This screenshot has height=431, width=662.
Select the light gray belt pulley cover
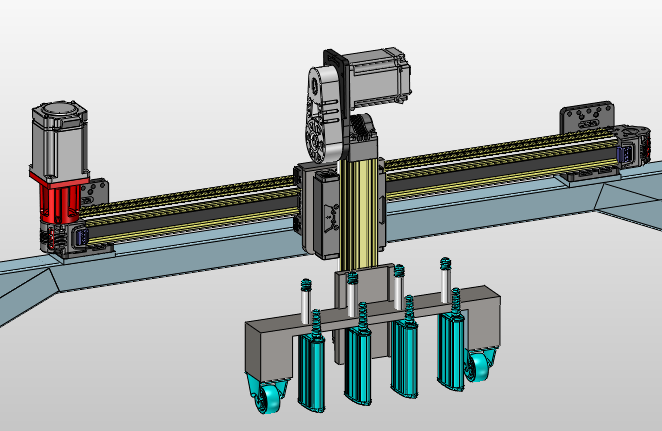tap(324, 113)
